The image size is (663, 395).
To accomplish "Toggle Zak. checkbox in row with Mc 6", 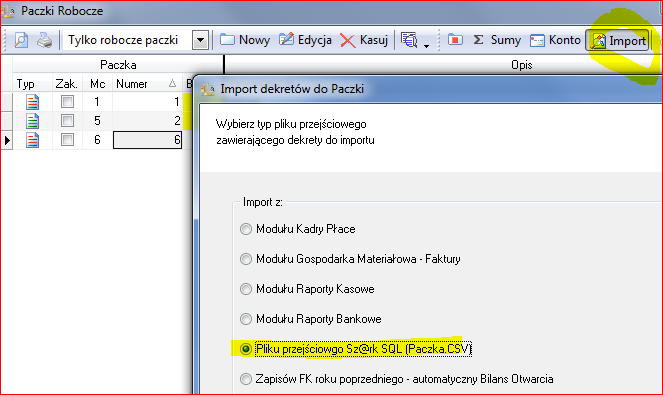I will coord(67,140).
